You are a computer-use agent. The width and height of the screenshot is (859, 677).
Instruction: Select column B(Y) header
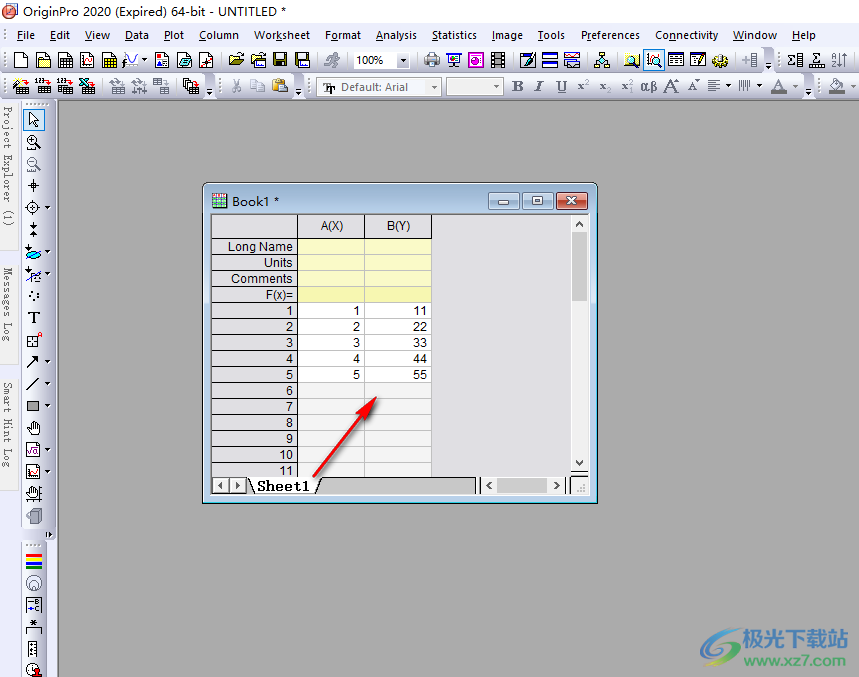point(398,226)
